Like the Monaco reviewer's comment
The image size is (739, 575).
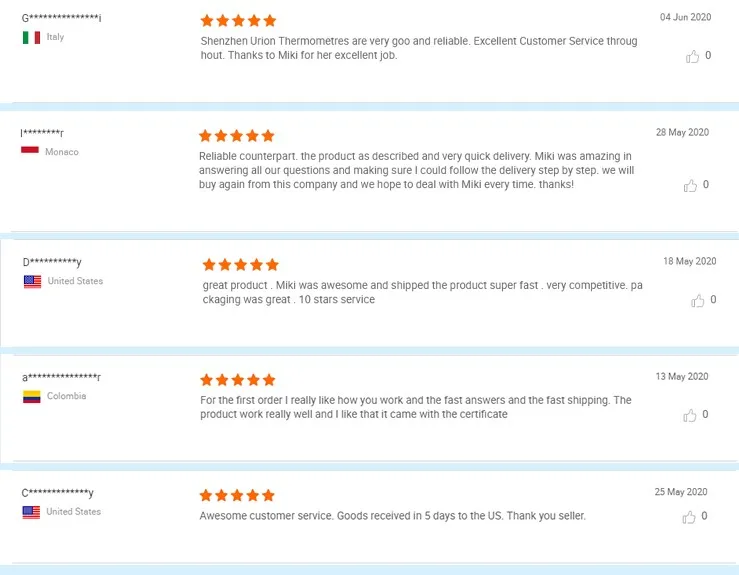click(x=690, y=186)
